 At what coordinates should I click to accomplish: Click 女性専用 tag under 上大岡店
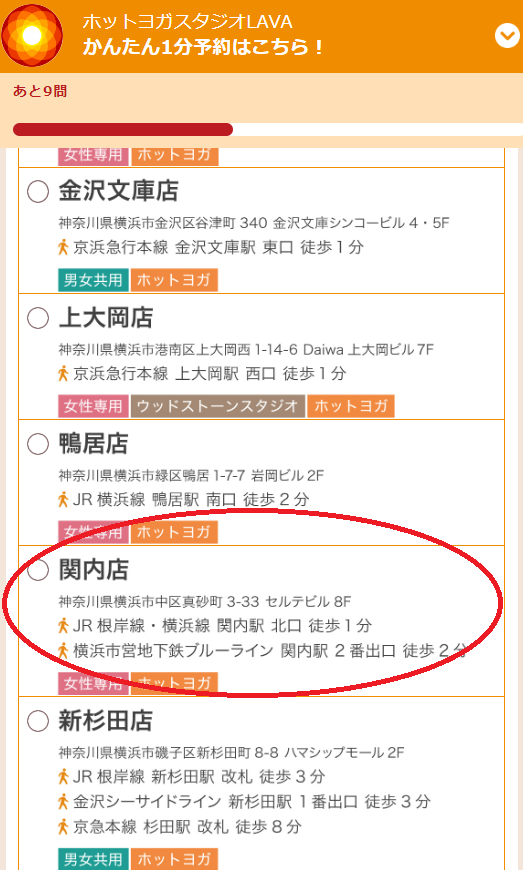[93, 406]
